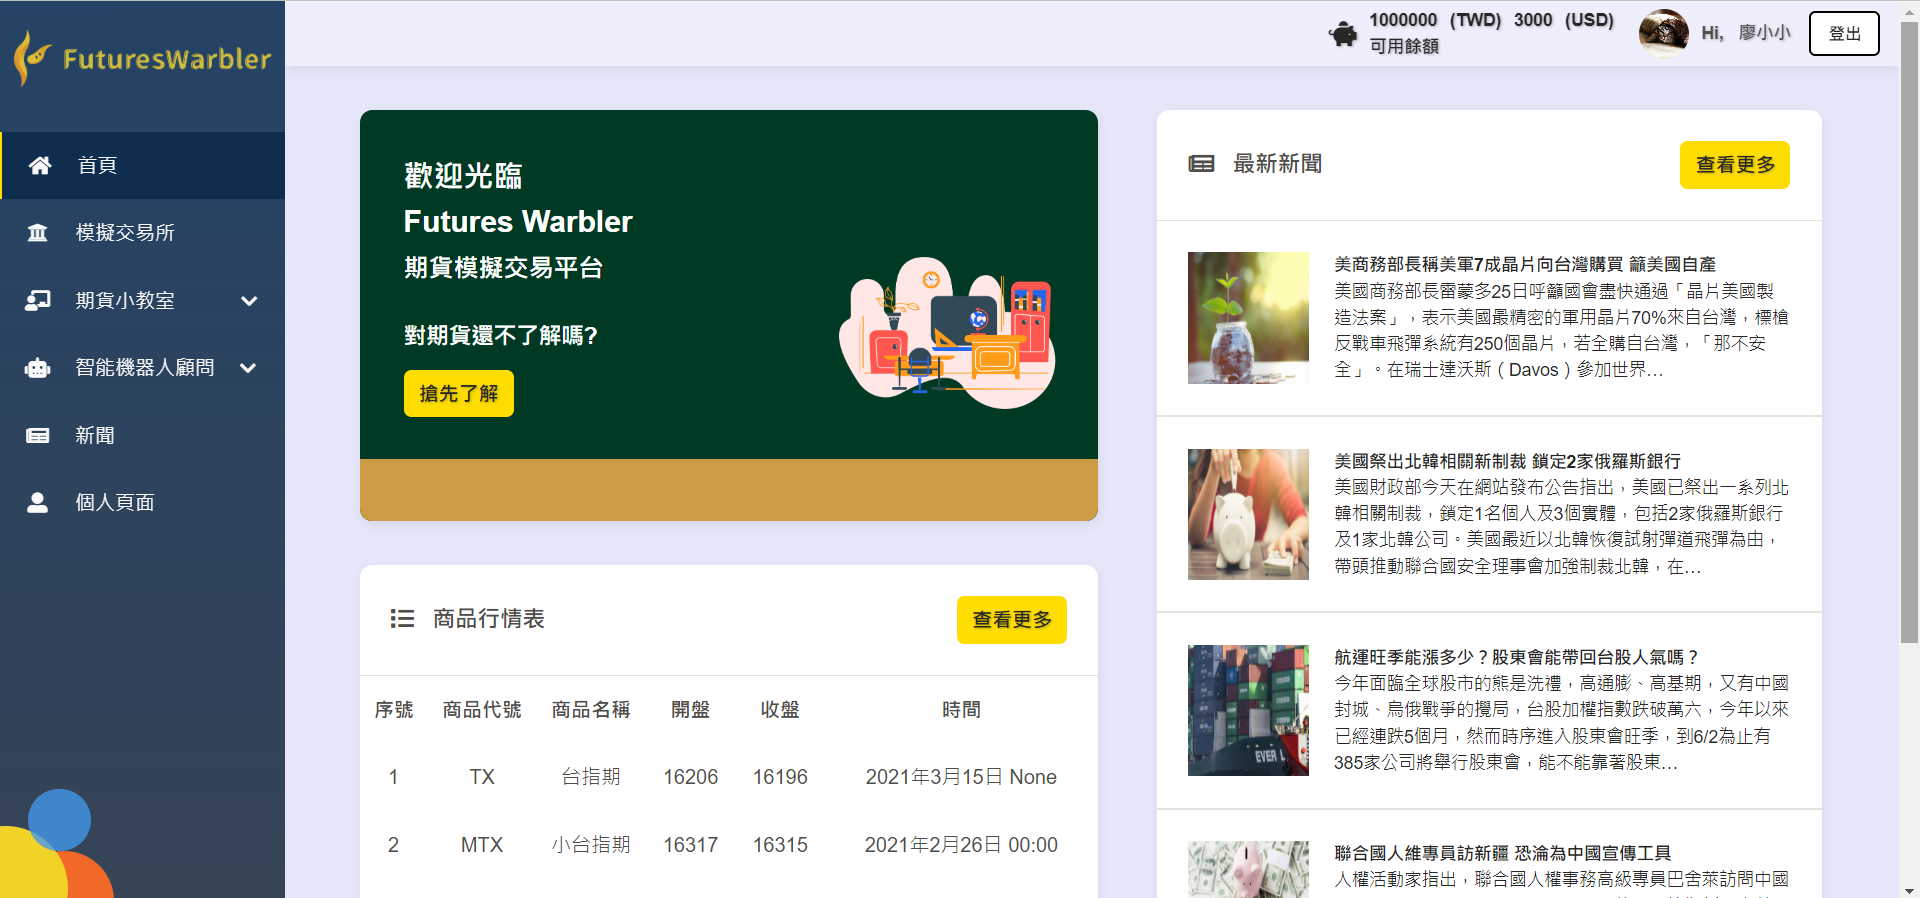Click the user icon for 個人頁面
The image size is (1920, 898).
pyautogui.click(x=38, y=502)
